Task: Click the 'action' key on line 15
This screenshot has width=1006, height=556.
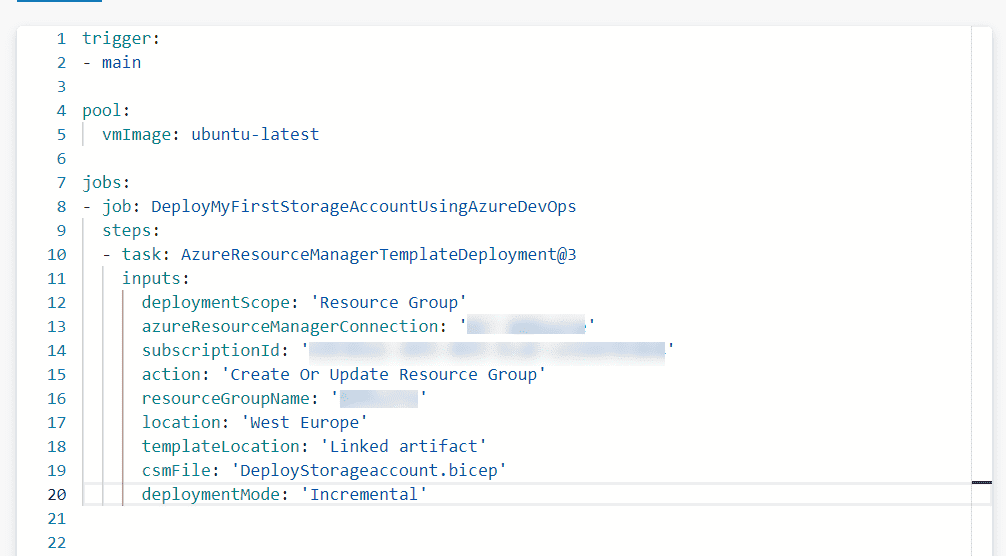Action: (x=171, y=375)
